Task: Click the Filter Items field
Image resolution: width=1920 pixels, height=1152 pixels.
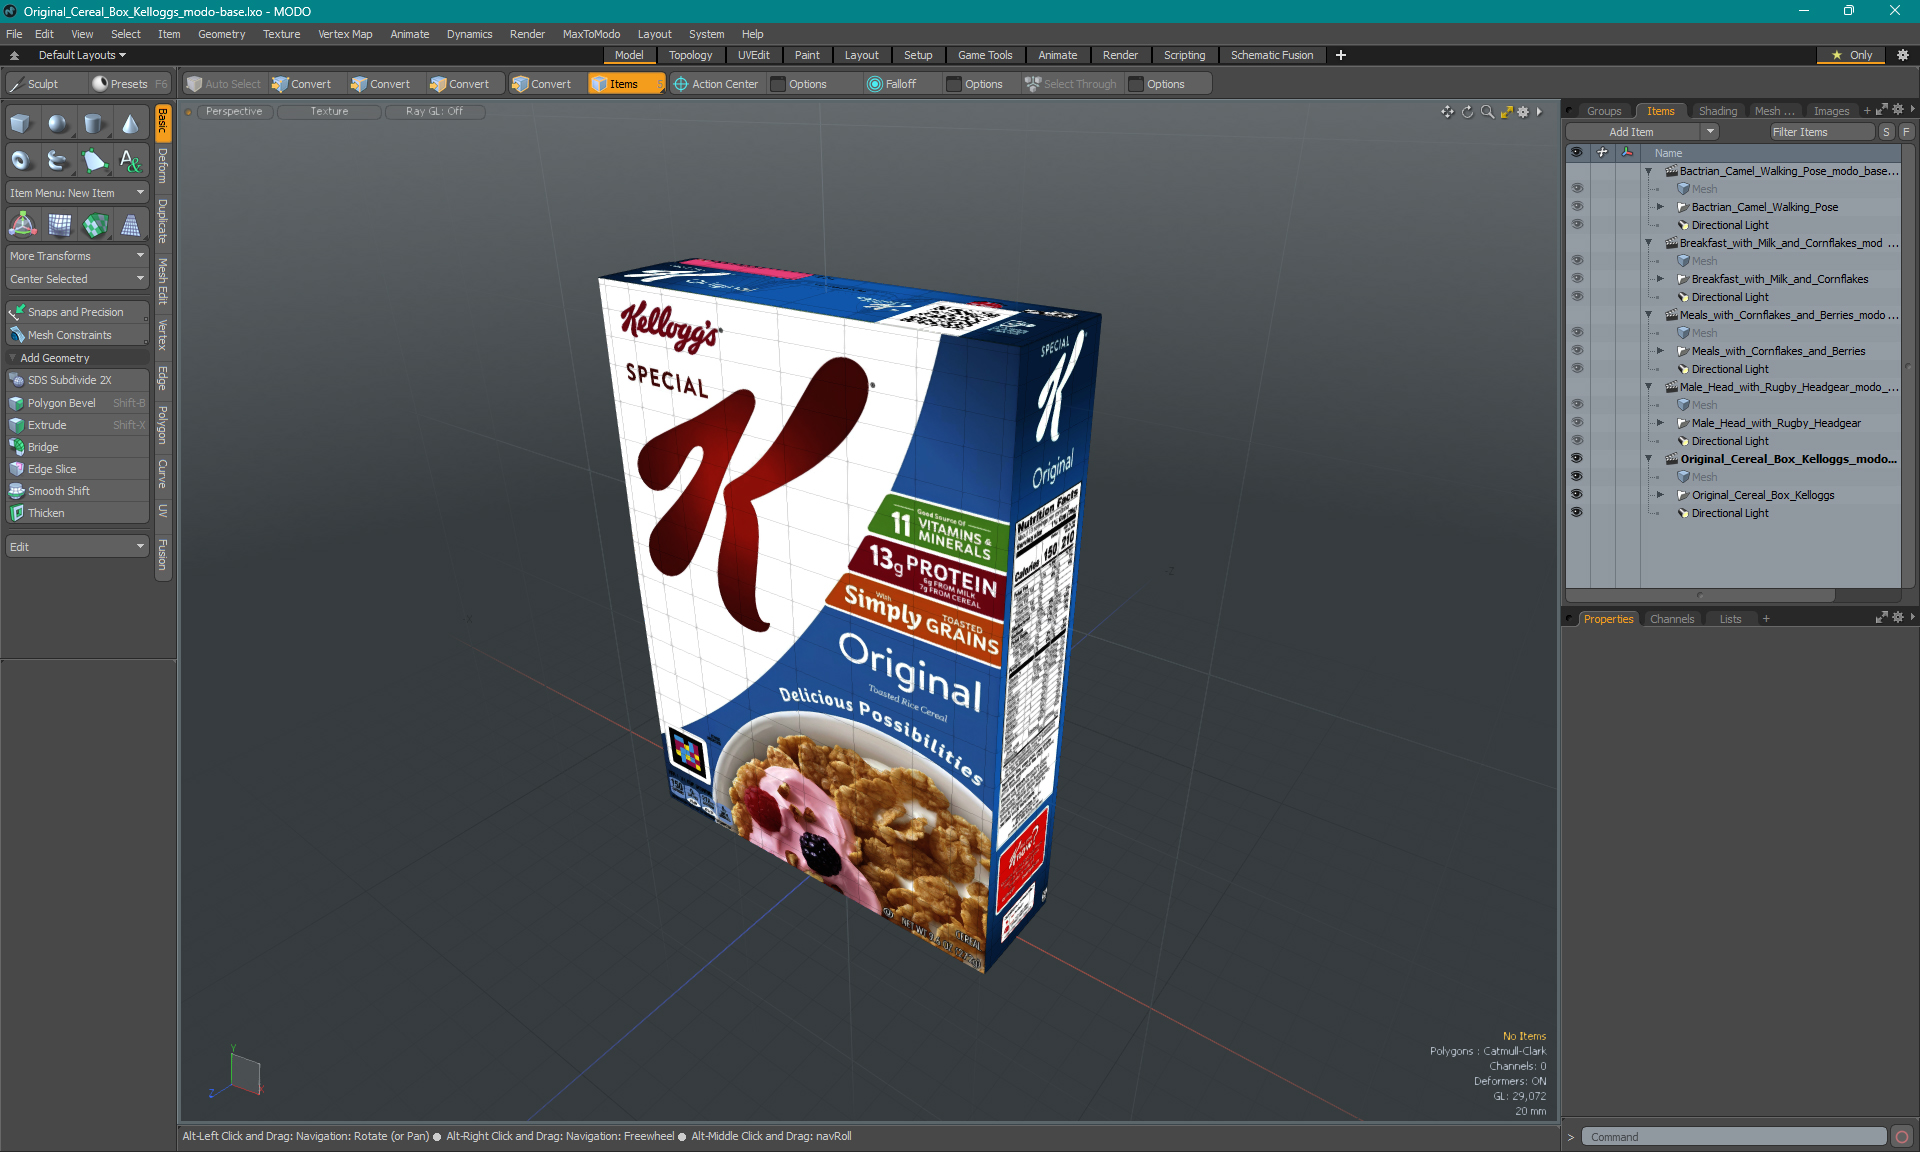Action: tap(1821, 132)
